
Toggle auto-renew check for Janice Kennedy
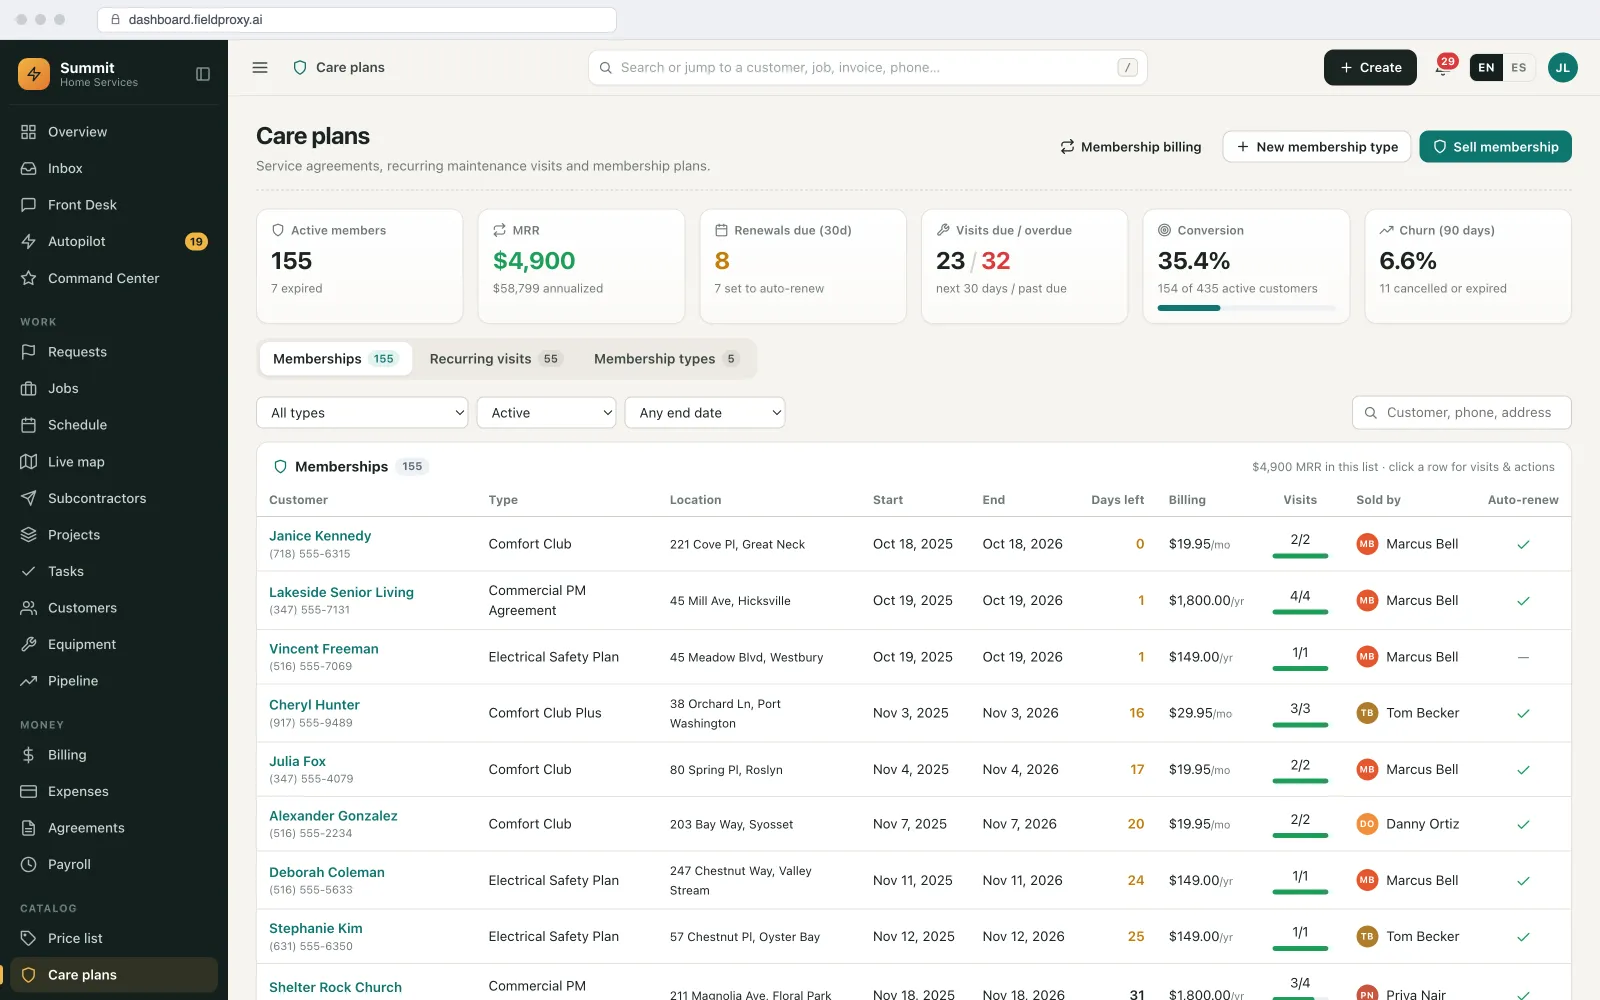(1523, 545)
